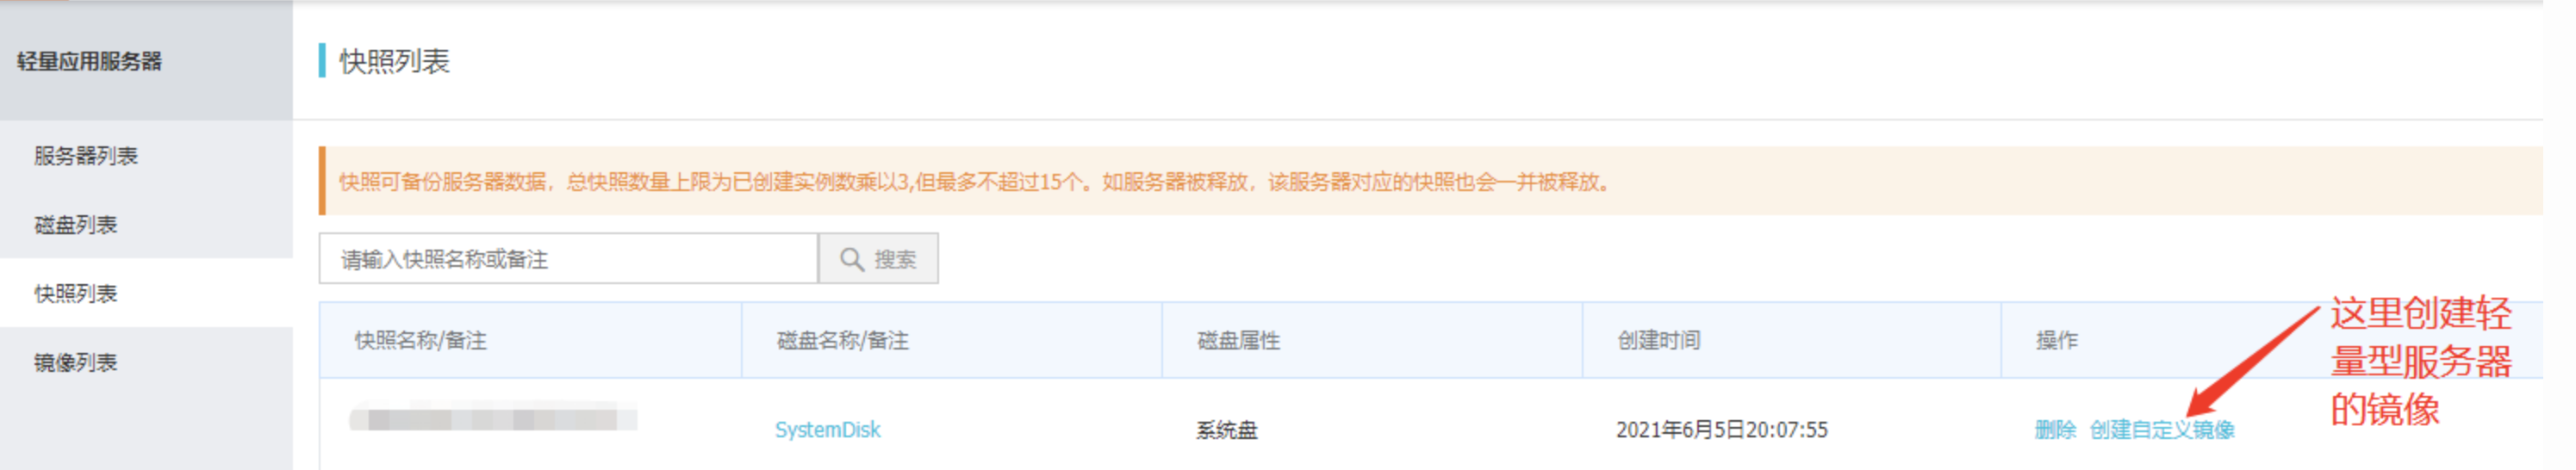Screen dimensions: 2576x470
Task: Click the 快照列表 page title
Action: coord(394,61)
